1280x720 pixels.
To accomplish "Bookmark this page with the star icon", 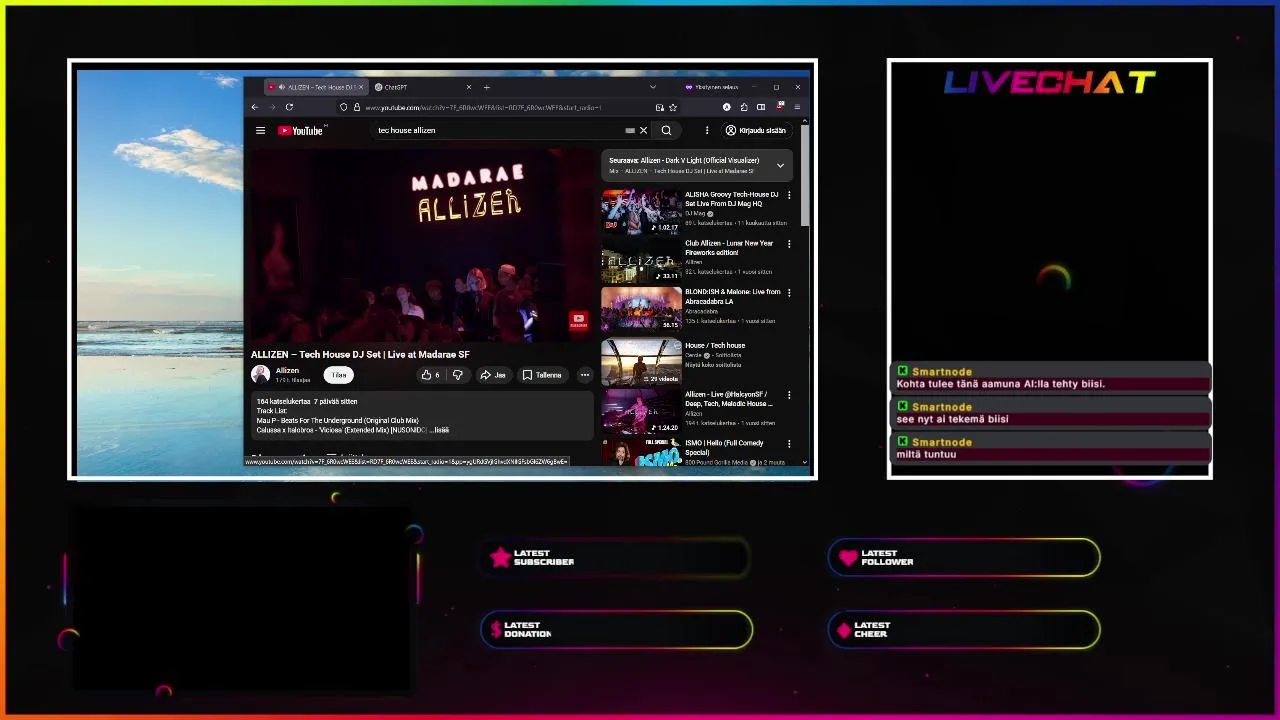I will (673, 107).
